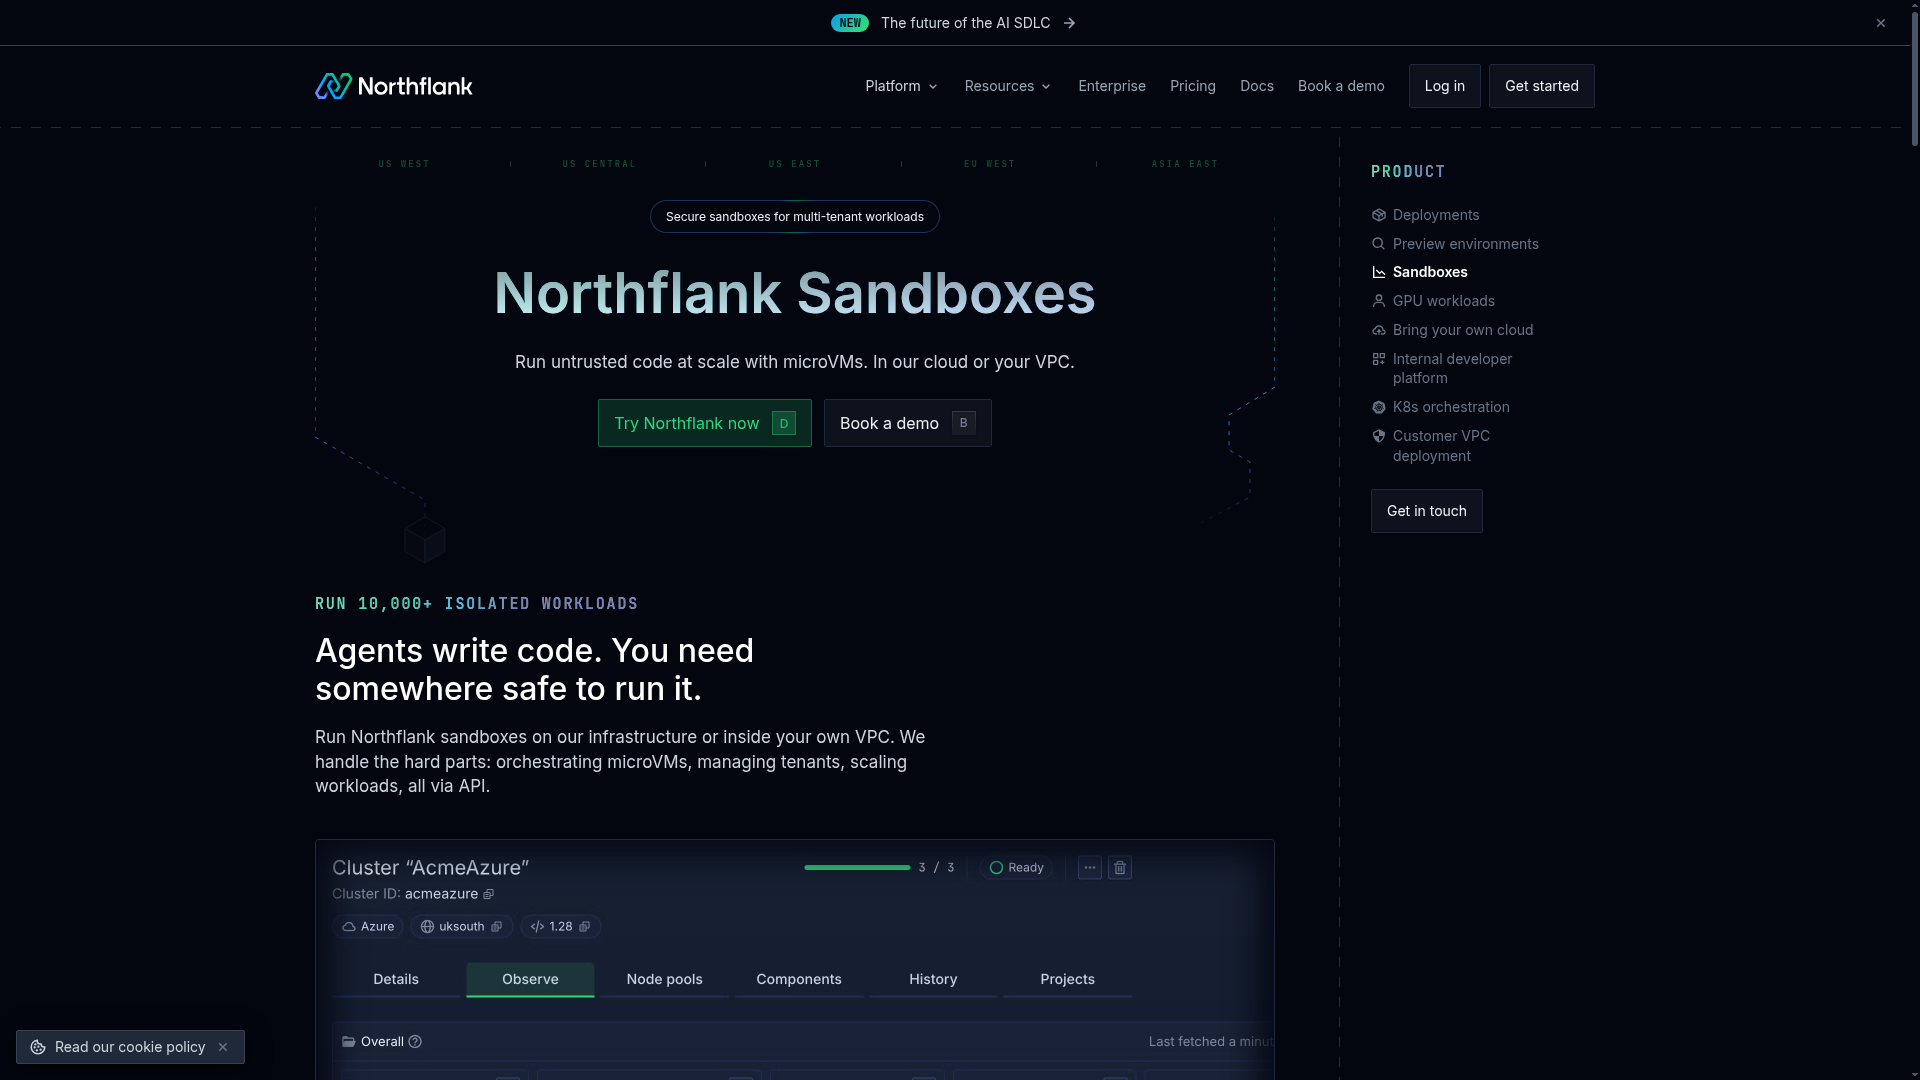
Task: Click the K8s orchestration icon
Action: 1379,407
